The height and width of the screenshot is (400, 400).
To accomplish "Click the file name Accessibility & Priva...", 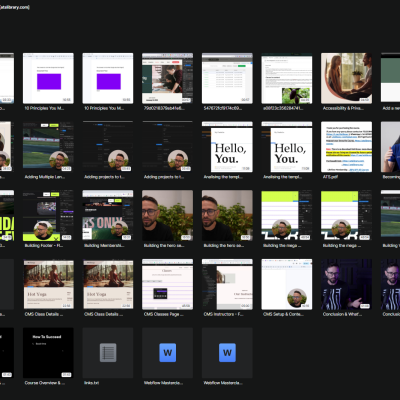I will point(343,108).
